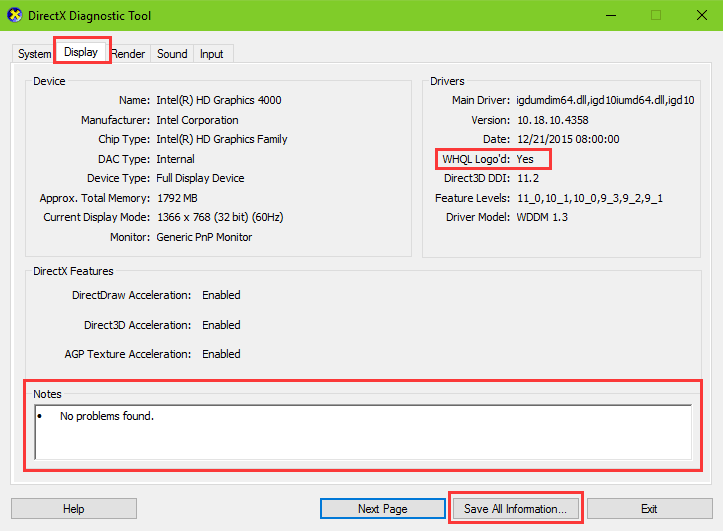Click DAC Type value 'Internal'

[175, 159]
